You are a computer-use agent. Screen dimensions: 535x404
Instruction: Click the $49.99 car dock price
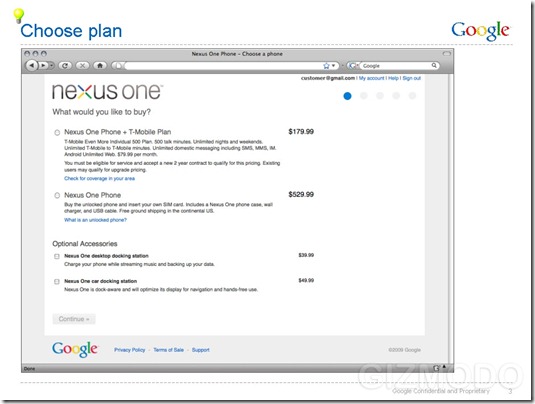[306, 280]
